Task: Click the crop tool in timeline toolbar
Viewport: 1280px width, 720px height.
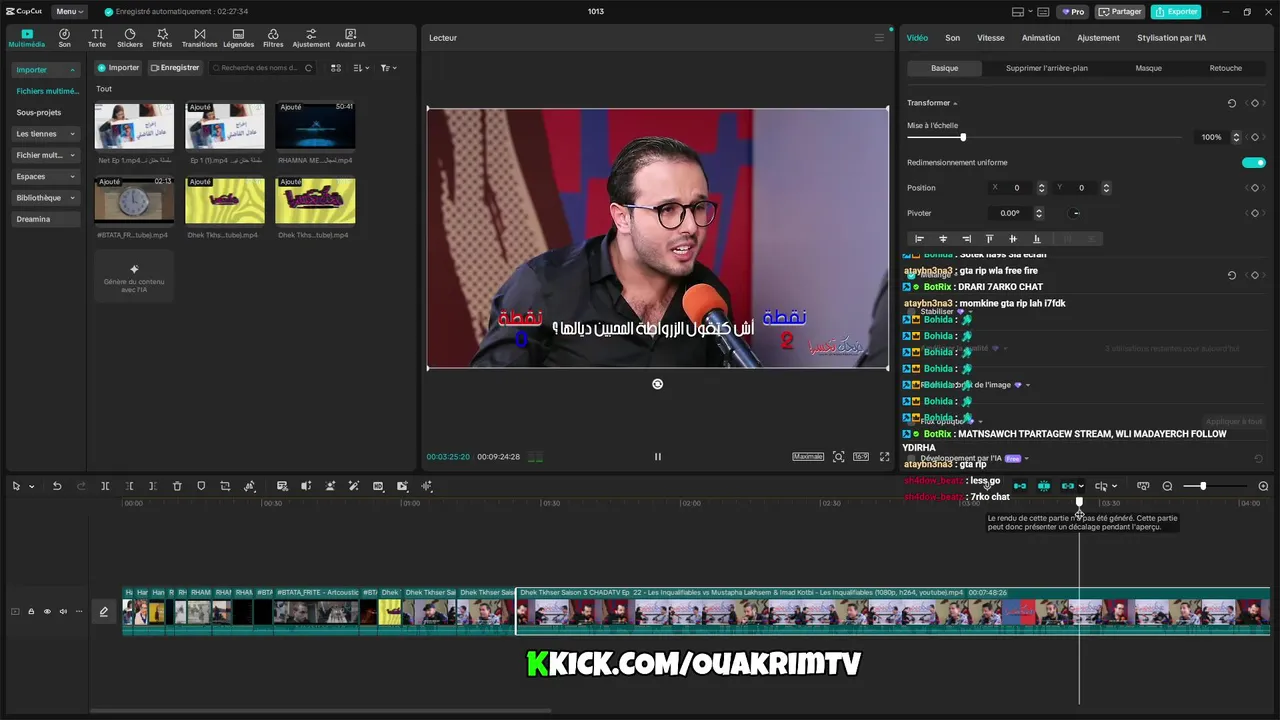Action: pyautogui.click(x=225, y=486)
